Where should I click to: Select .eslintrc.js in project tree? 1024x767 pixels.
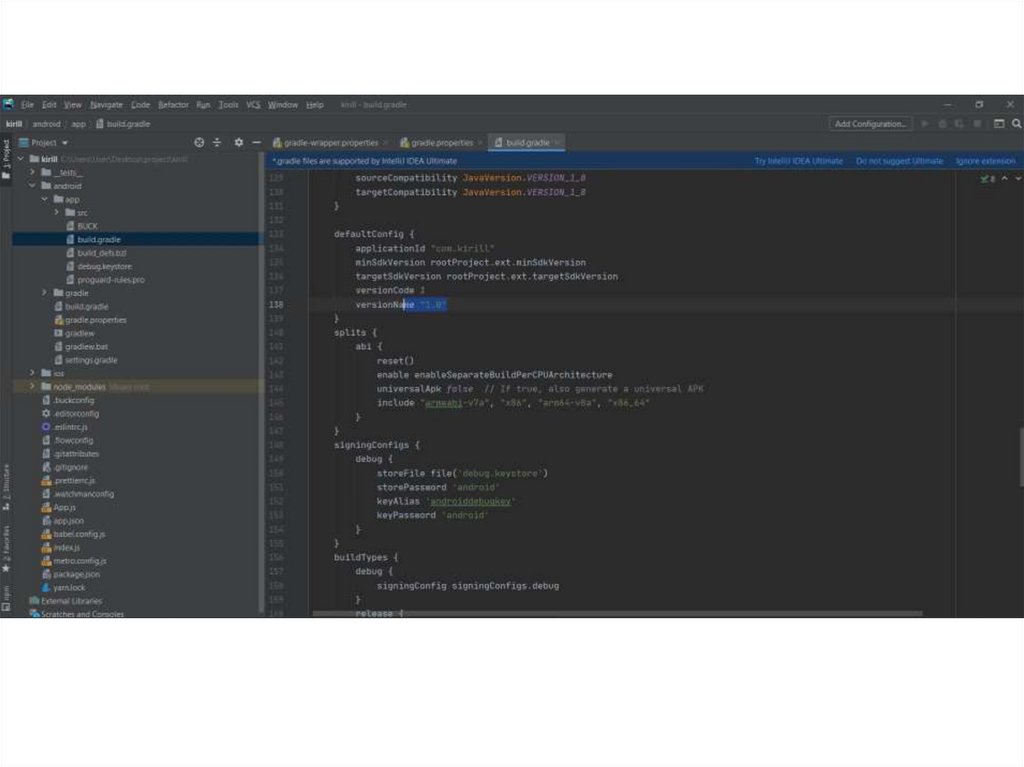pyautogui.click(x=65, y=427)
